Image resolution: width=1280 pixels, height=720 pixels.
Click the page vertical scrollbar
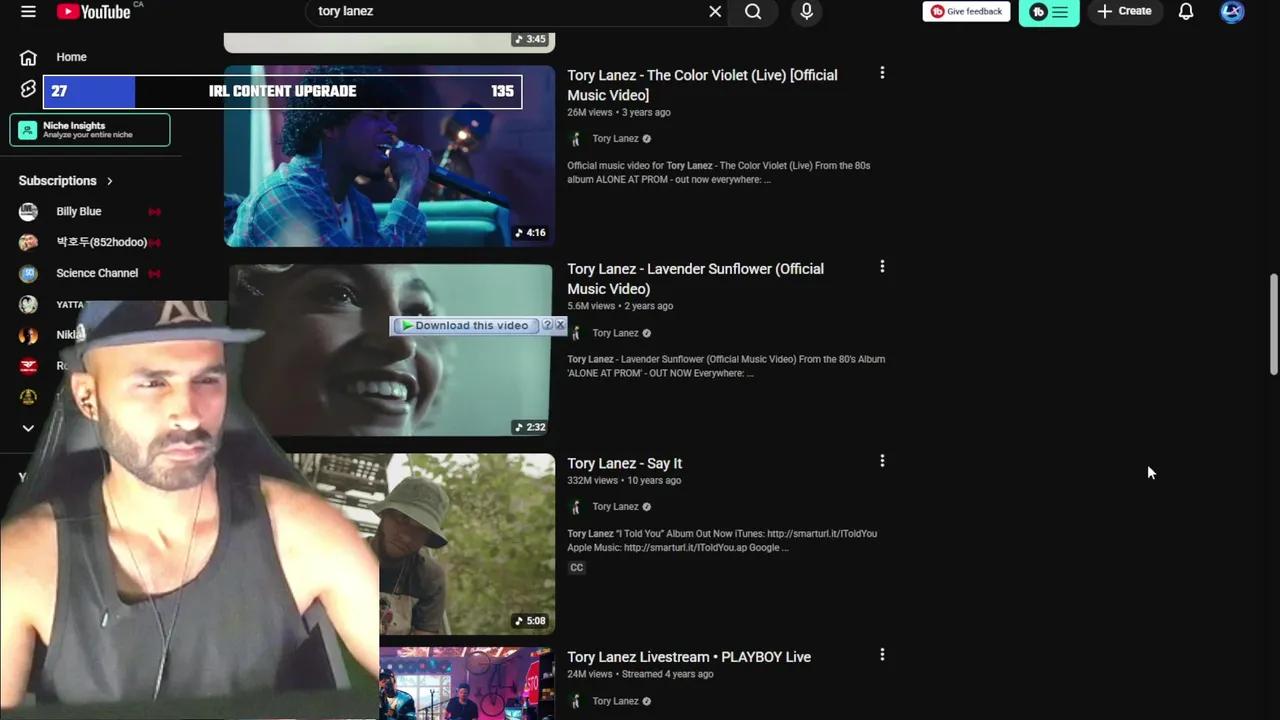coord(1274,323)
